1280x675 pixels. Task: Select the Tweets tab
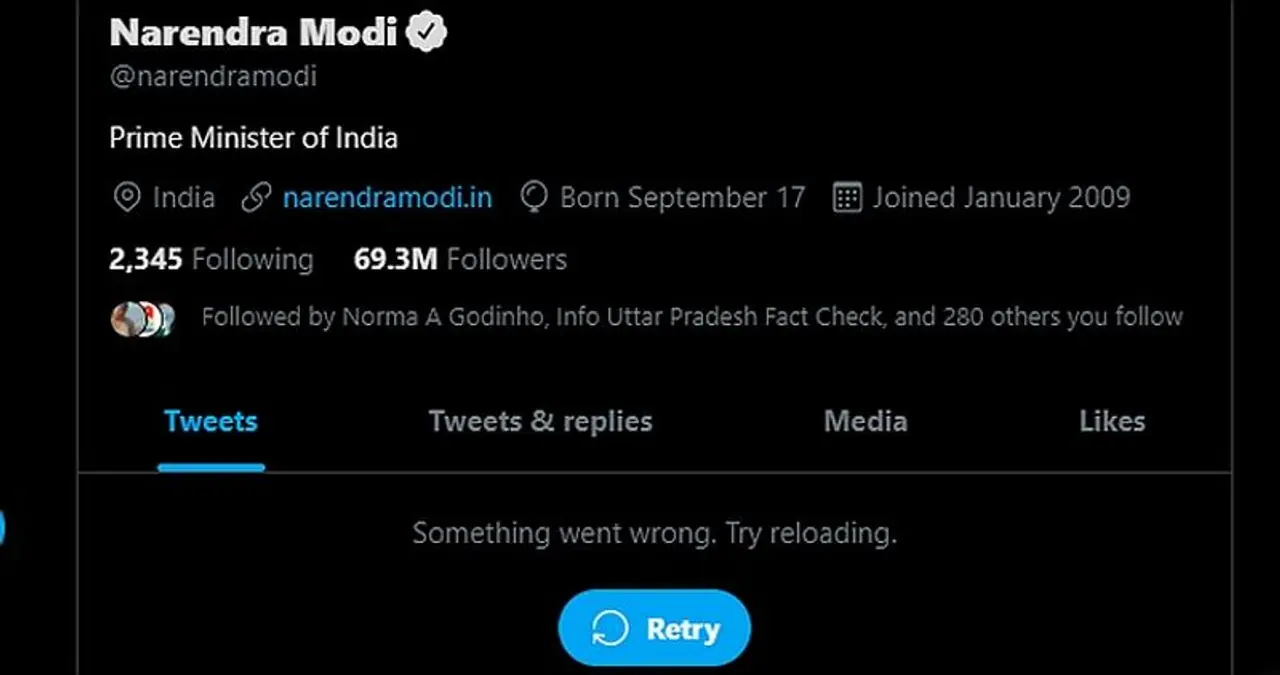pos(211,421)
